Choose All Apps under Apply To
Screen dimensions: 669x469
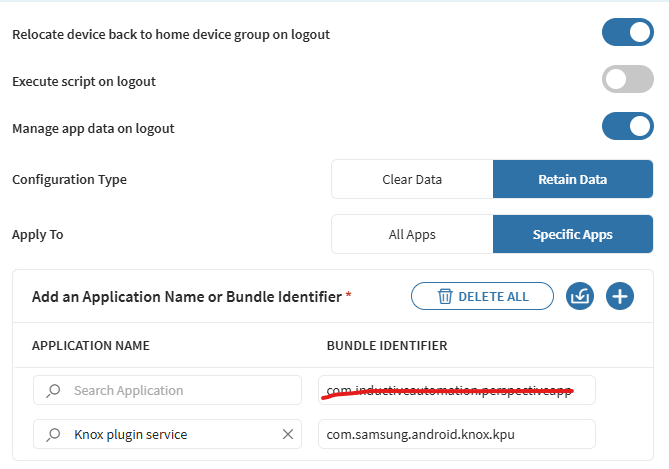coord(411,235)
